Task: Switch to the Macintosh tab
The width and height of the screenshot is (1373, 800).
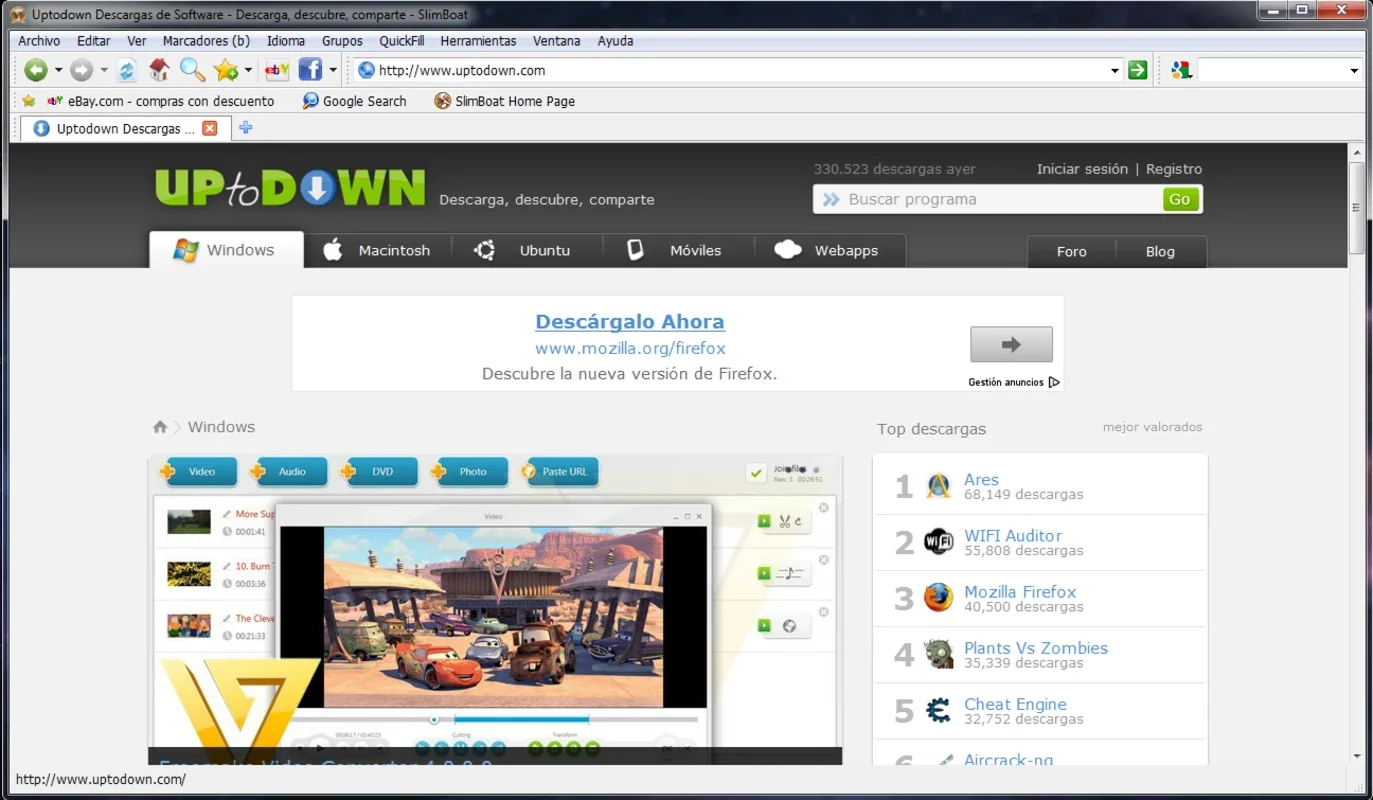Action: [377, 250]
